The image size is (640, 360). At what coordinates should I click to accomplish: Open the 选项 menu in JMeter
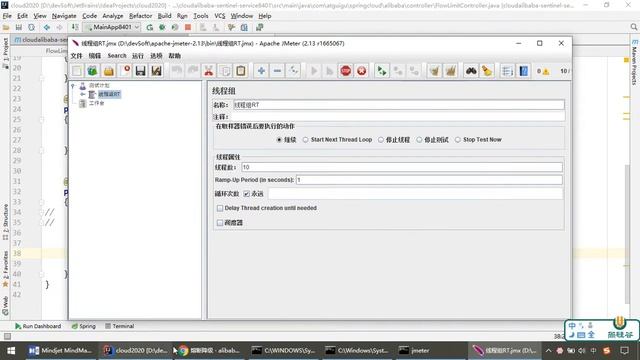(x=156, y=56)
